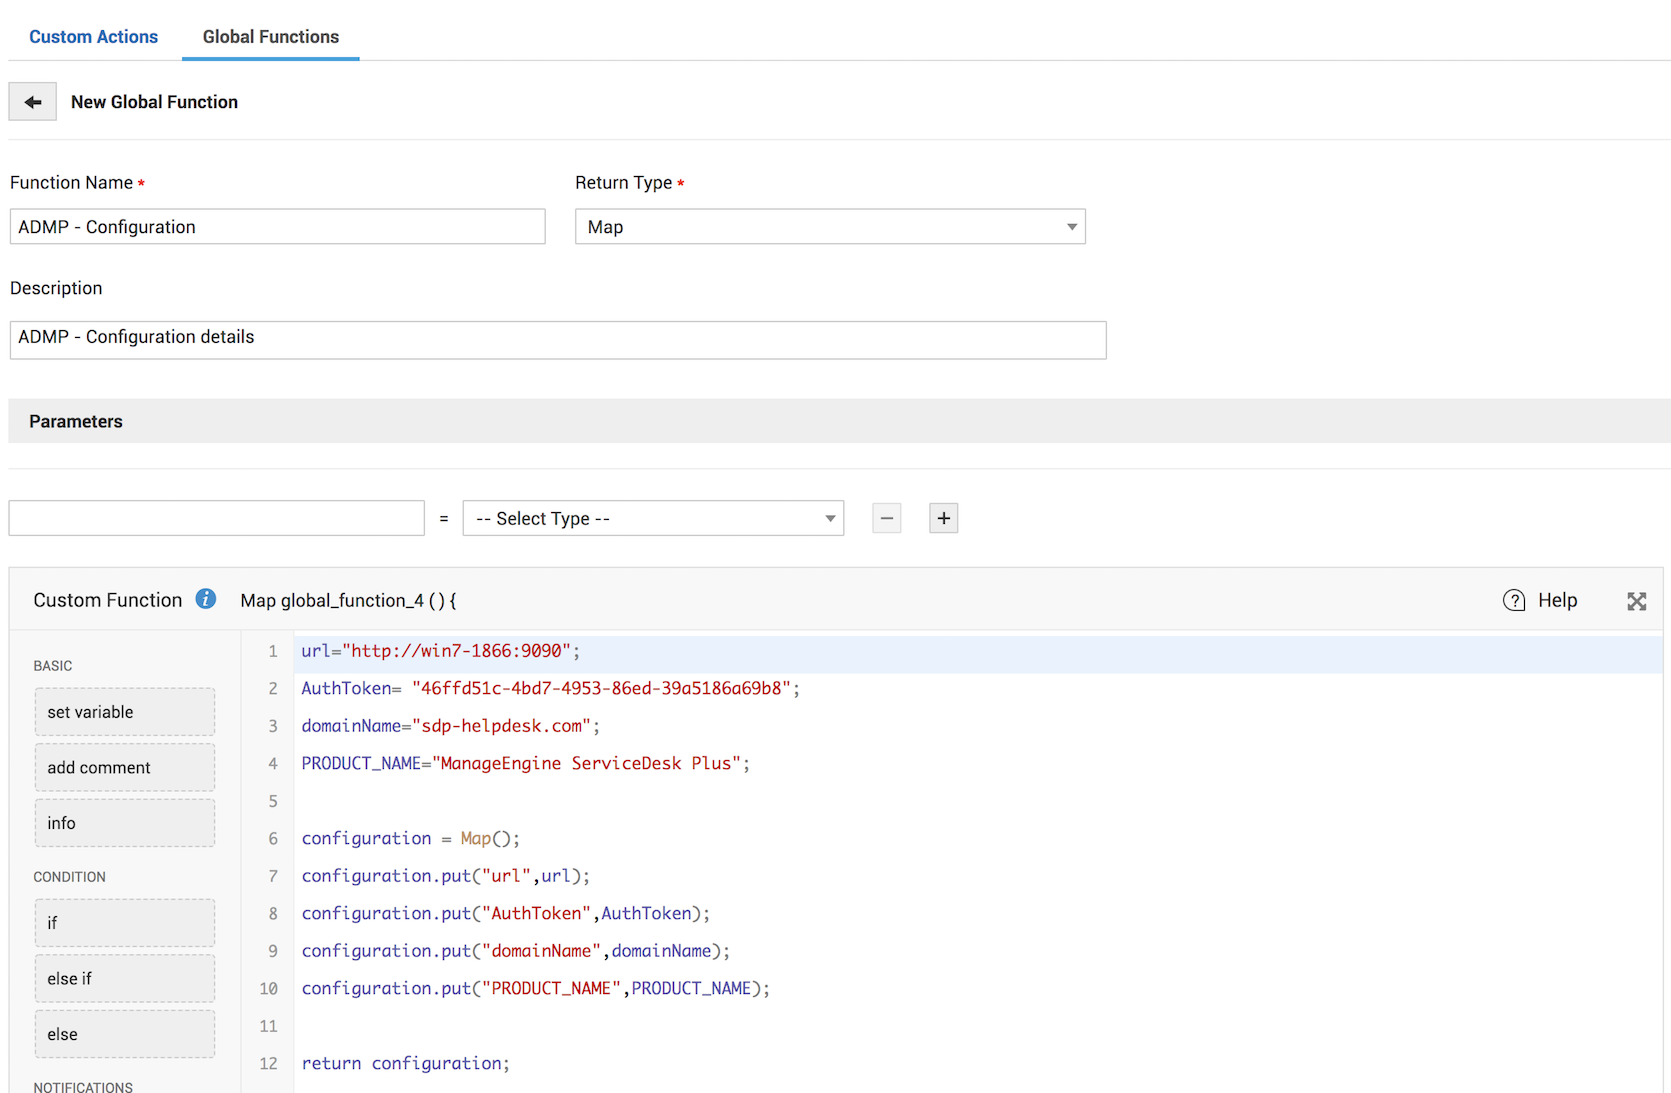The image size is (1671, 1093).
Task: Insert a set variable block
Action: click(124, 712)
